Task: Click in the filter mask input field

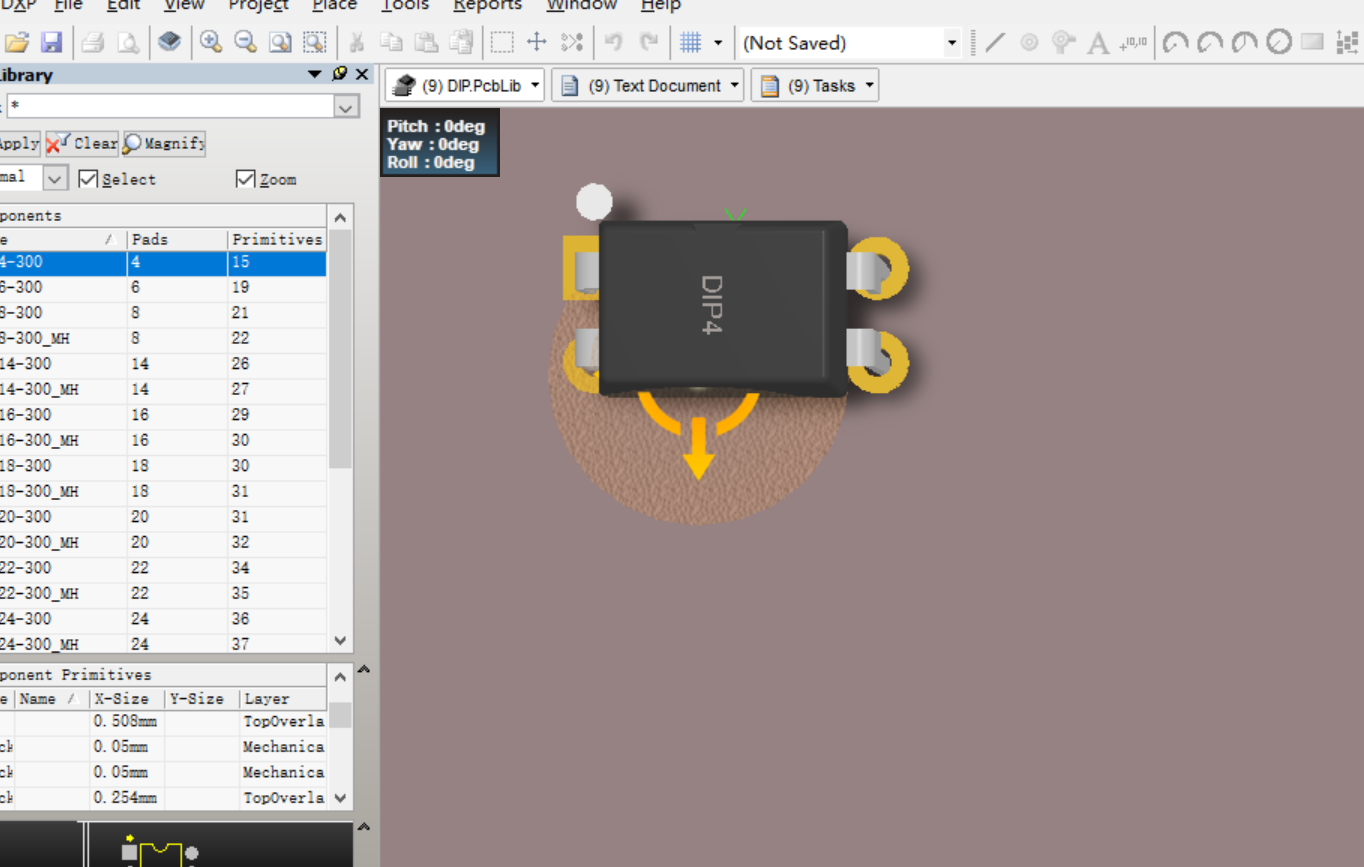Action: tap(170, 106)
